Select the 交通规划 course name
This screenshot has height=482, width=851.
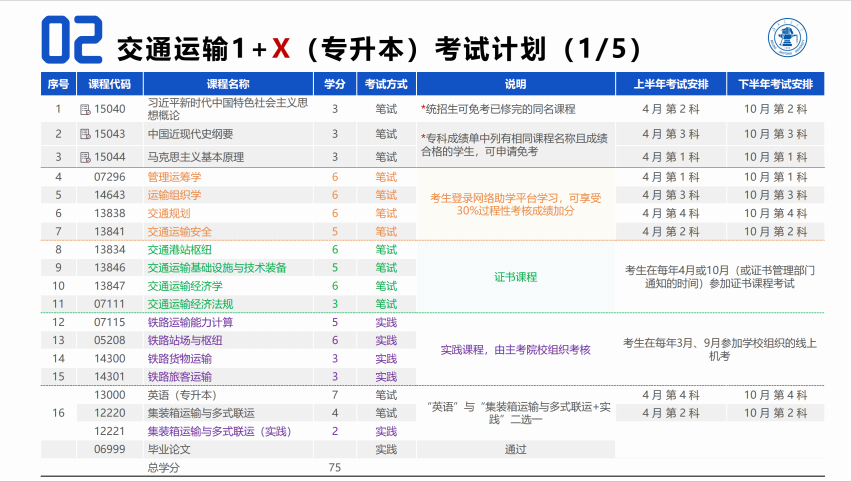point(168,213)
